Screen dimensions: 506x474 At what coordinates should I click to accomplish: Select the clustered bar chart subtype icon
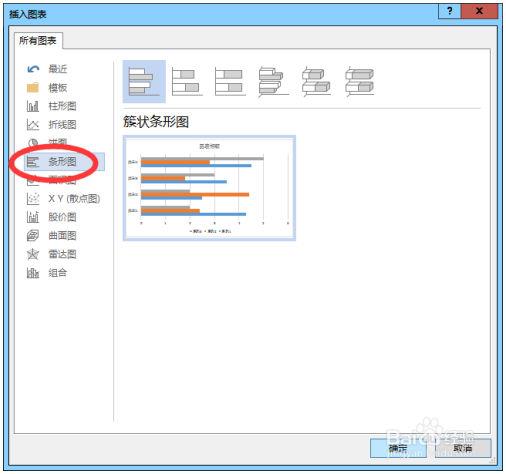pos(144,82)
